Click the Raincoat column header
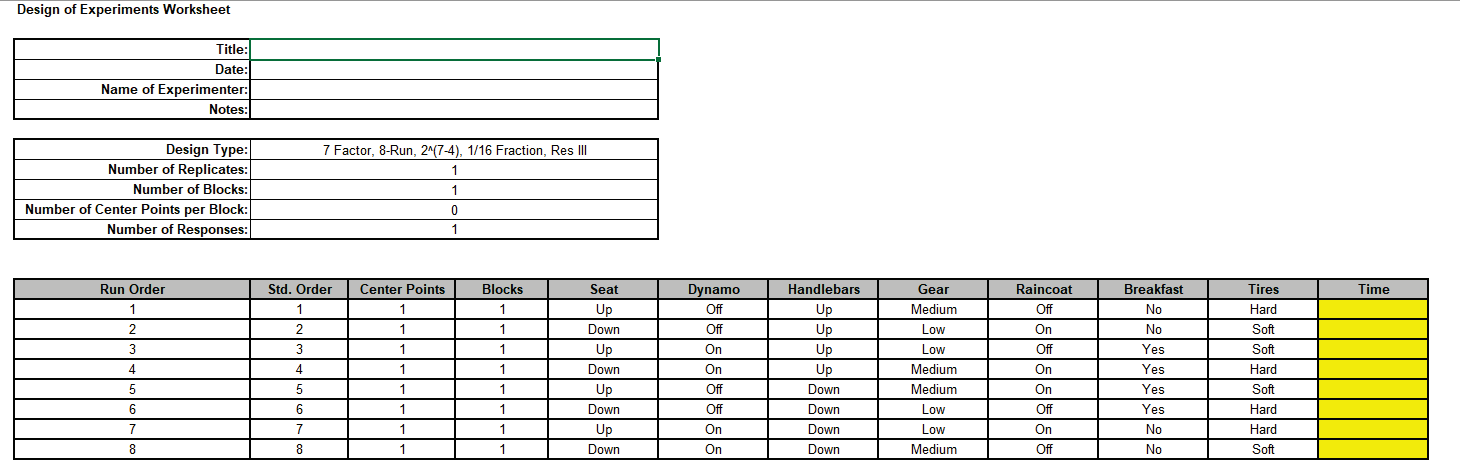1460x466 pixels. 1043,289
